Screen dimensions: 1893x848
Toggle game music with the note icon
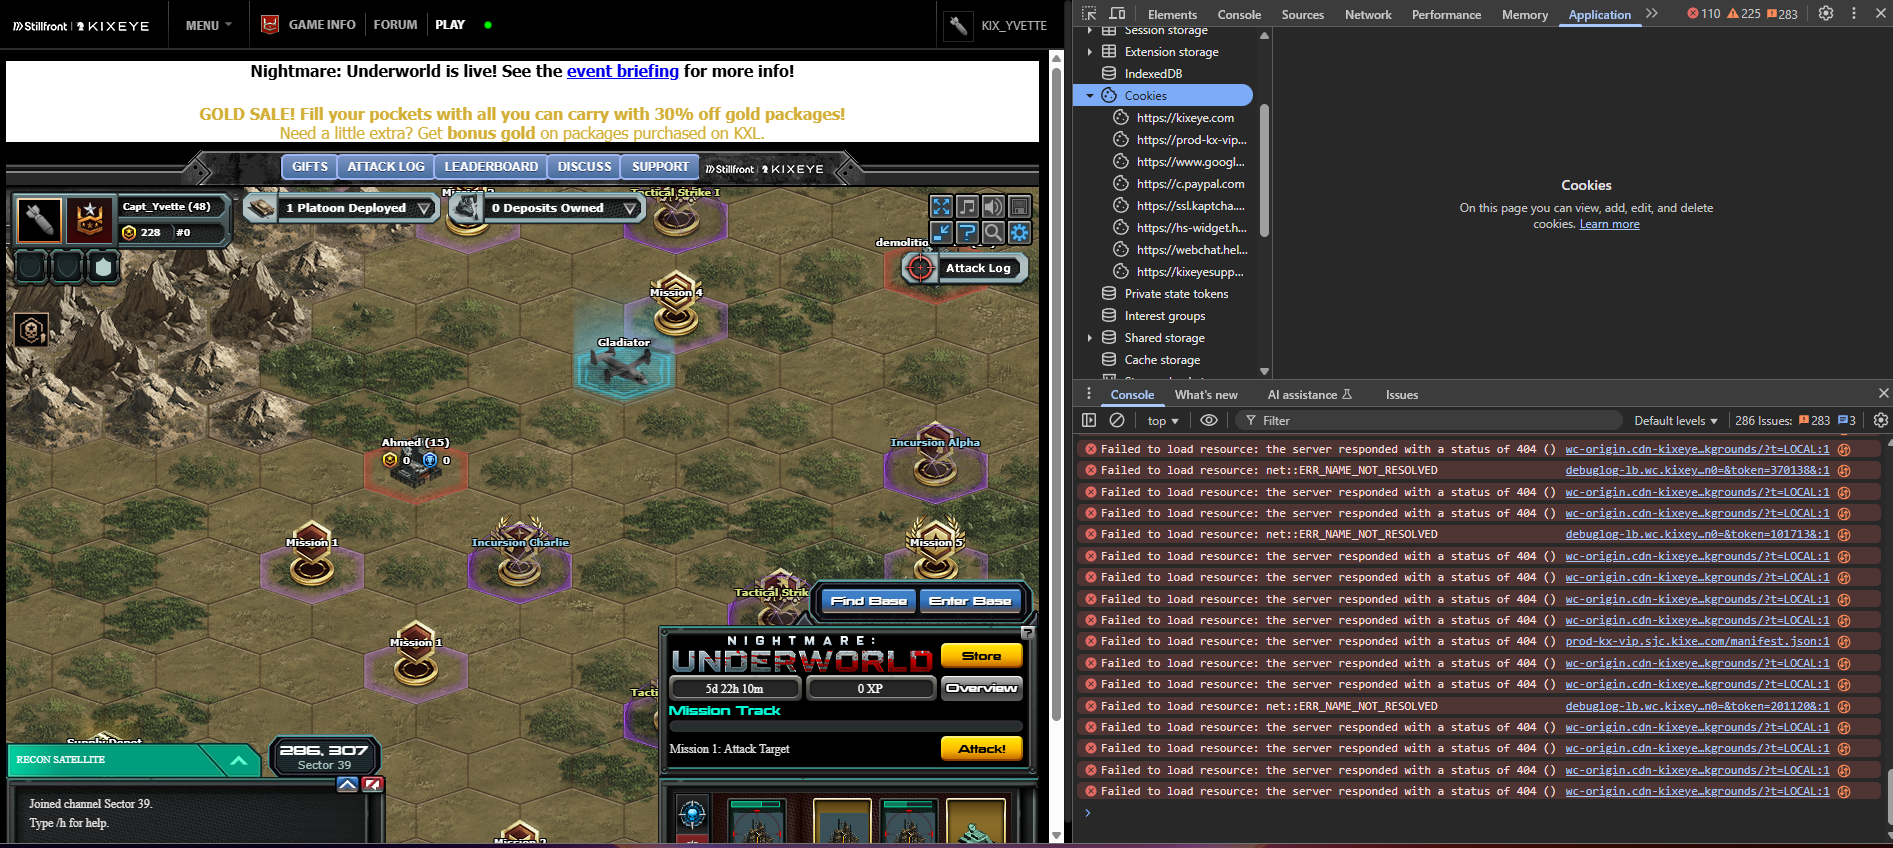click(x=967, y=207)
